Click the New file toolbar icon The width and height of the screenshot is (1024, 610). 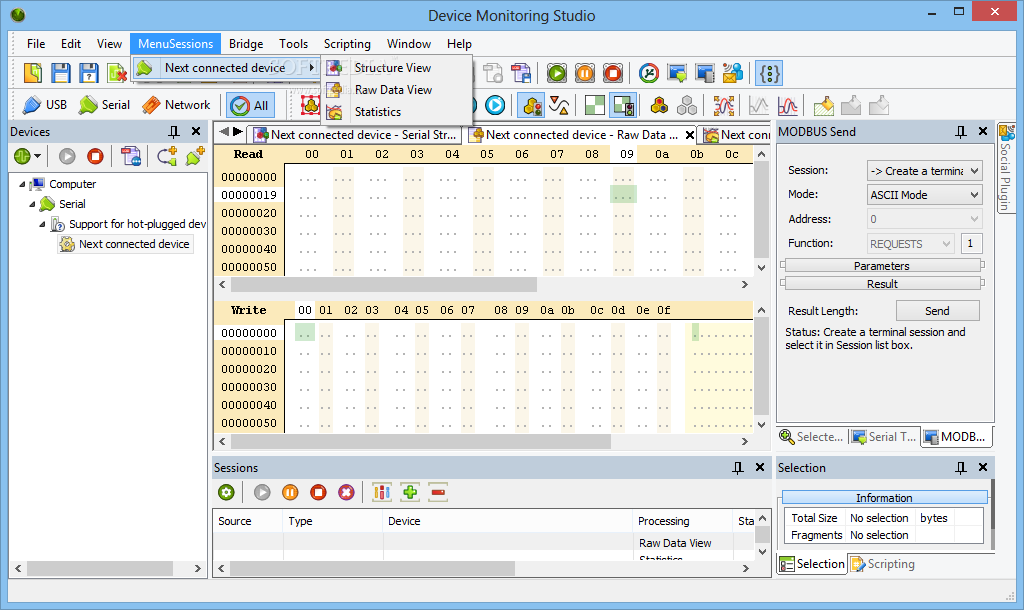pyautogui.click(x=33, y=72)
